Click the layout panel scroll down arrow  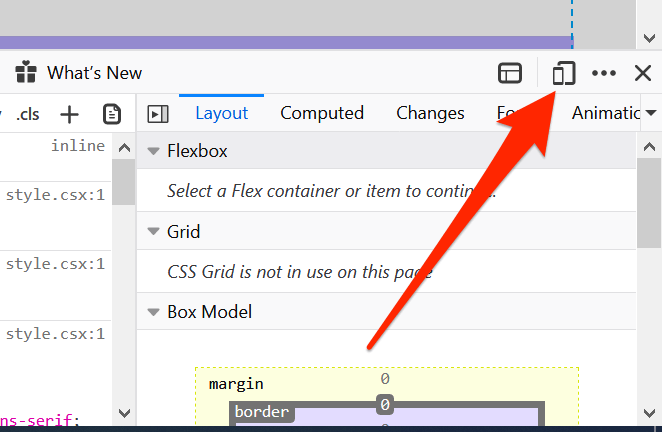[x=647, y=412]
